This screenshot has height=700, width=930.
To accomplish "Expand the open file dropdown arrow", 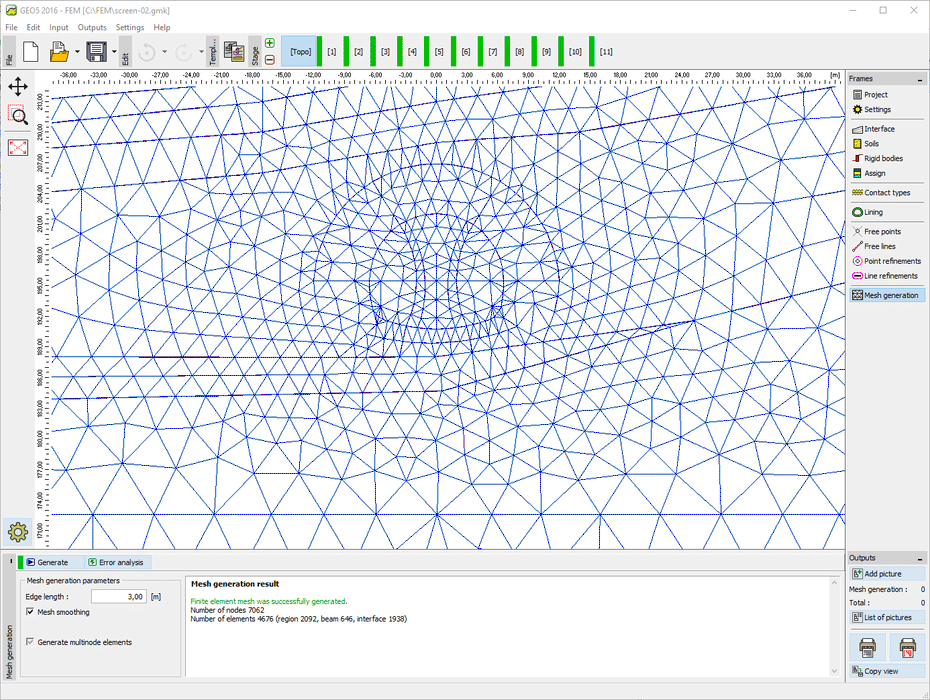I will (77, 52).
